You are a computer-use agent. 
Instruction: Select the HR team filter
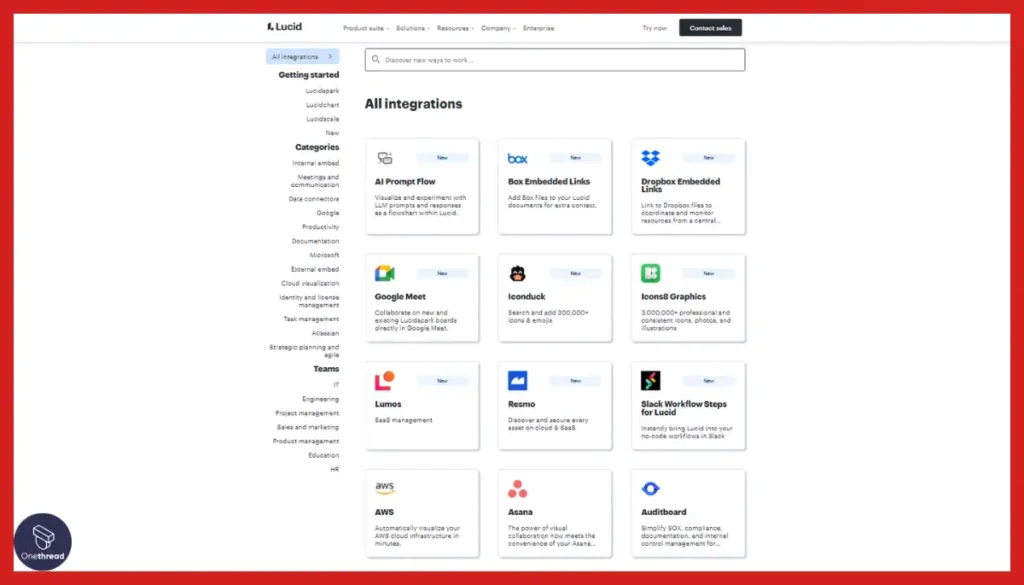pos(335,469)
